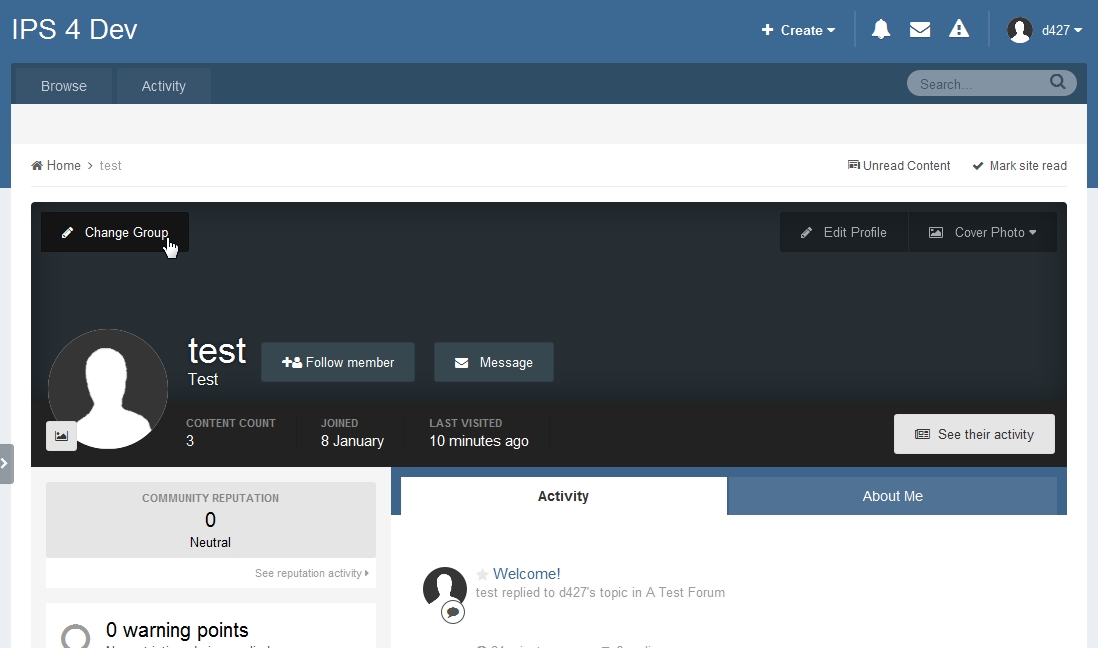Click test's avatar in the activity feed
The width and height of the screenshot is (1098, 648).
tap(444, 588)
